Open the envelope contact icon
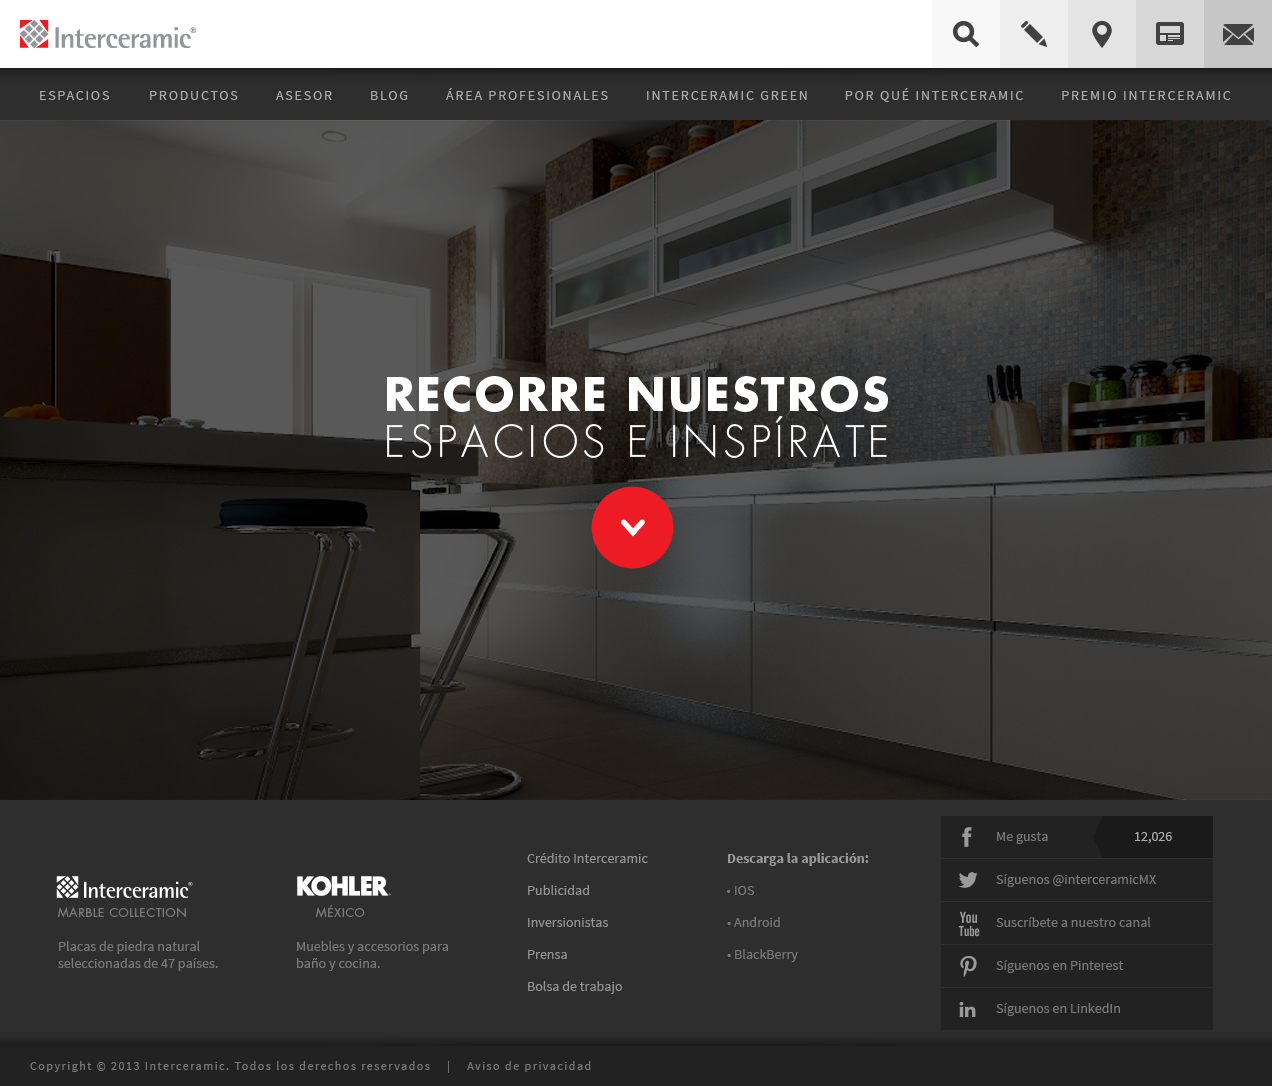This screenshot has height=1086, width=1272. [1238, 34]
